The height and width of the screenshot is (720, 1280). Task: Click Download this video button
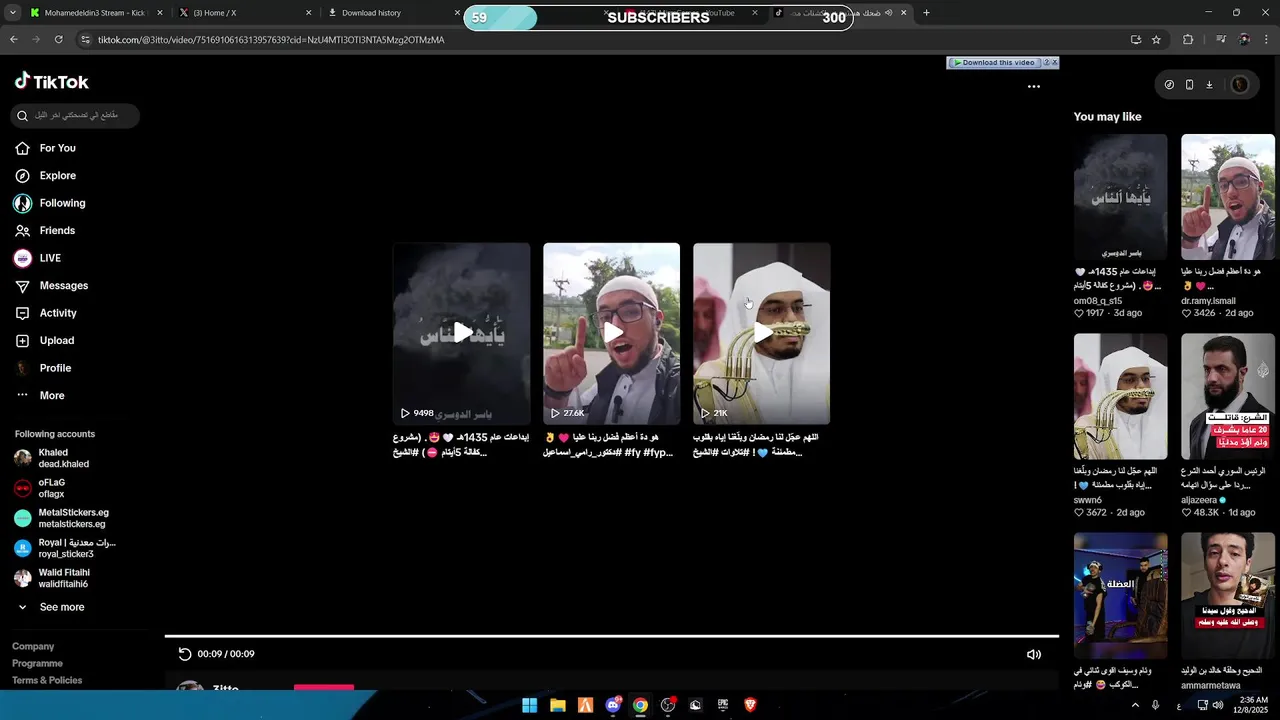pos(994,62)
